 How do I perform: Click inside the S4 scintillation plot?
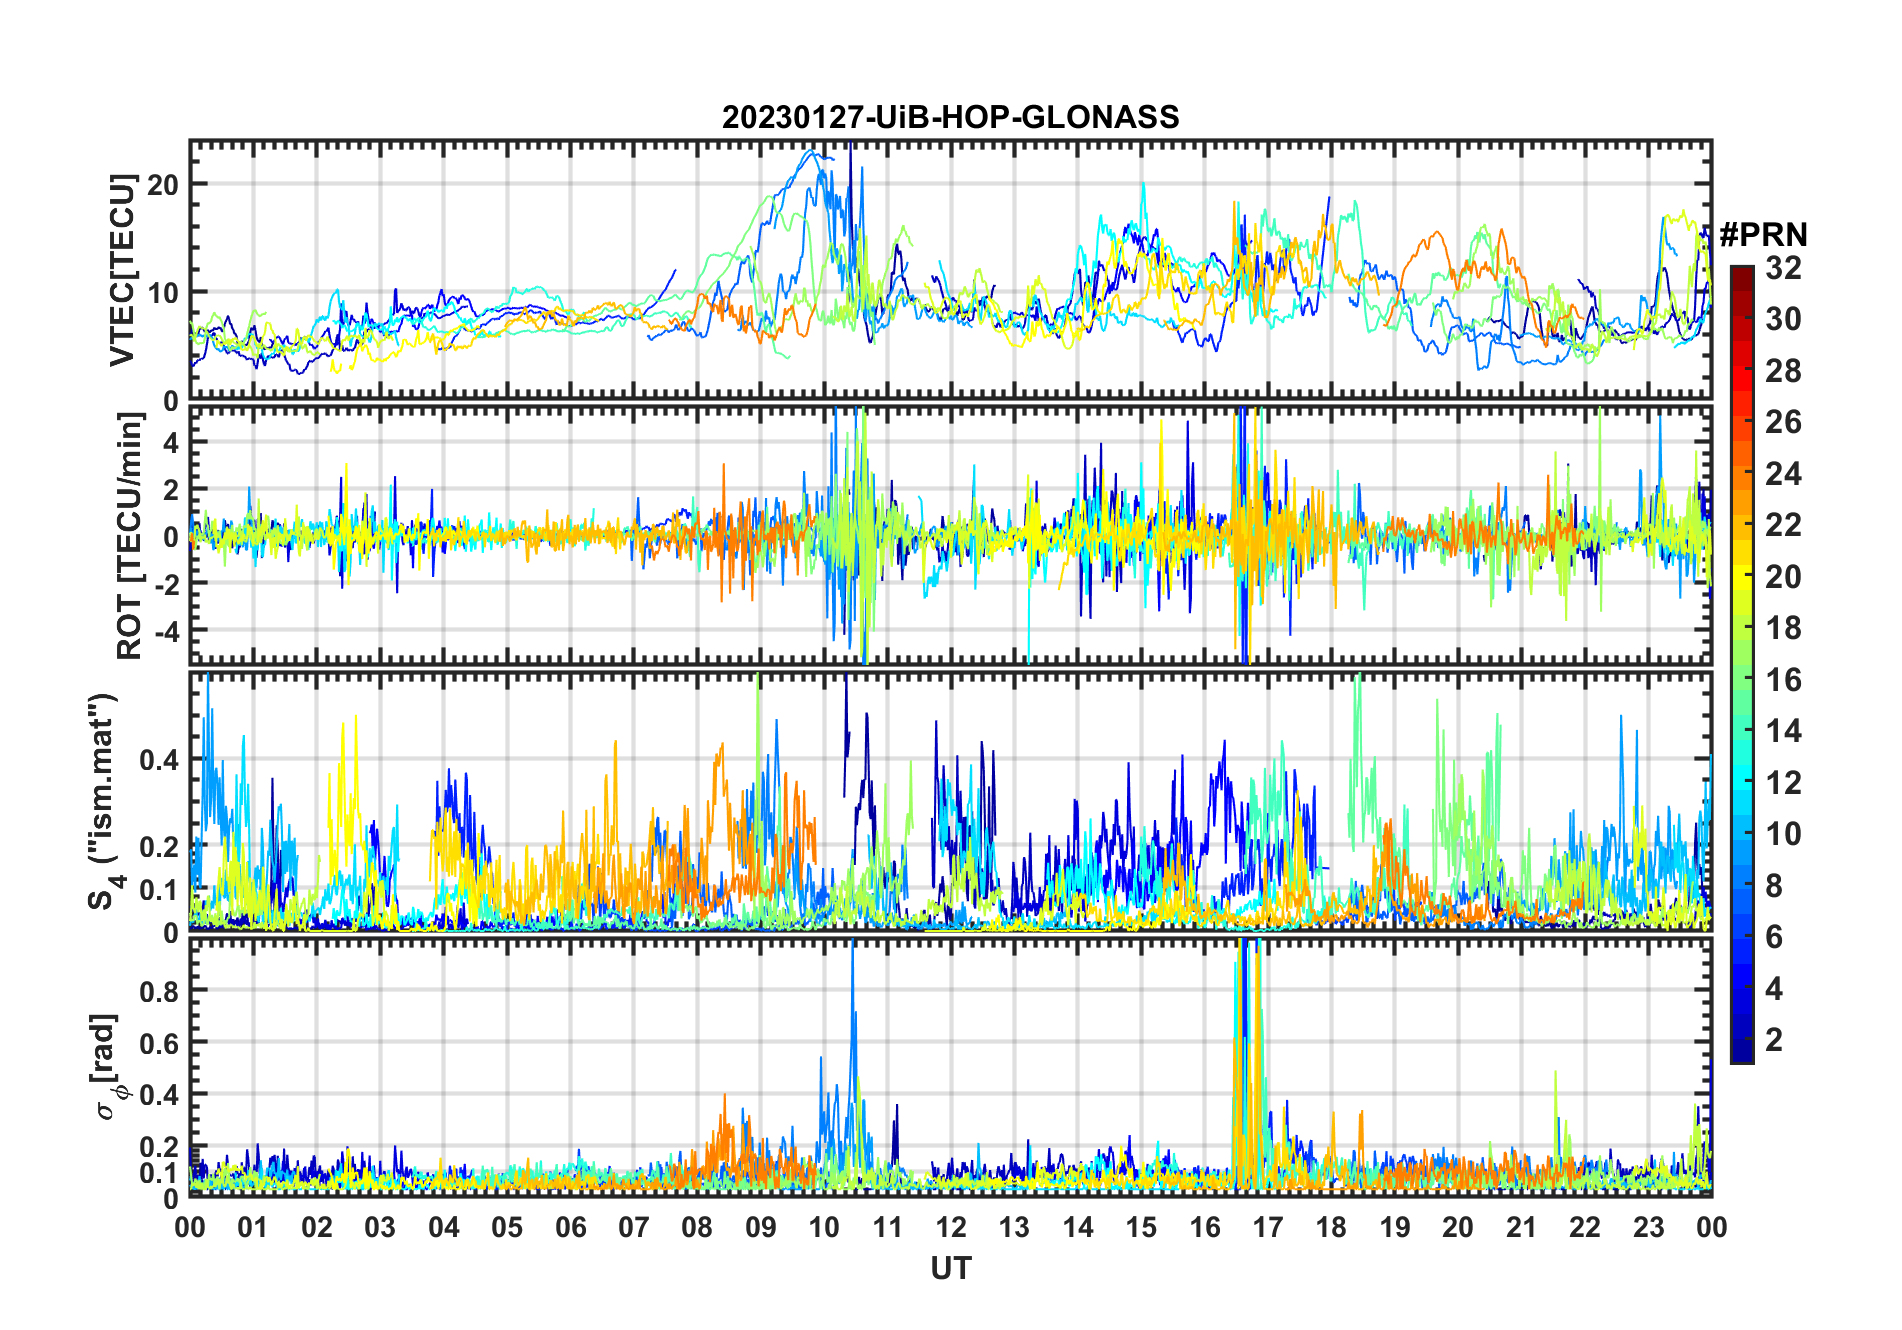click(x=950, y=801)
